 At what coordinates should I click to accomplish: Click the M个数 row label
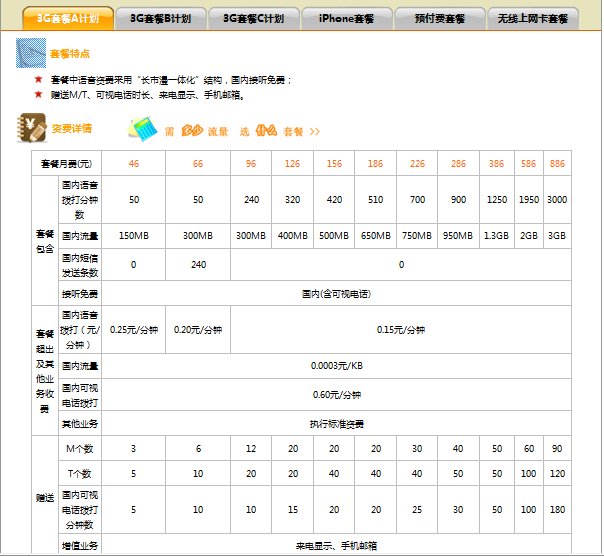[80, 448]
